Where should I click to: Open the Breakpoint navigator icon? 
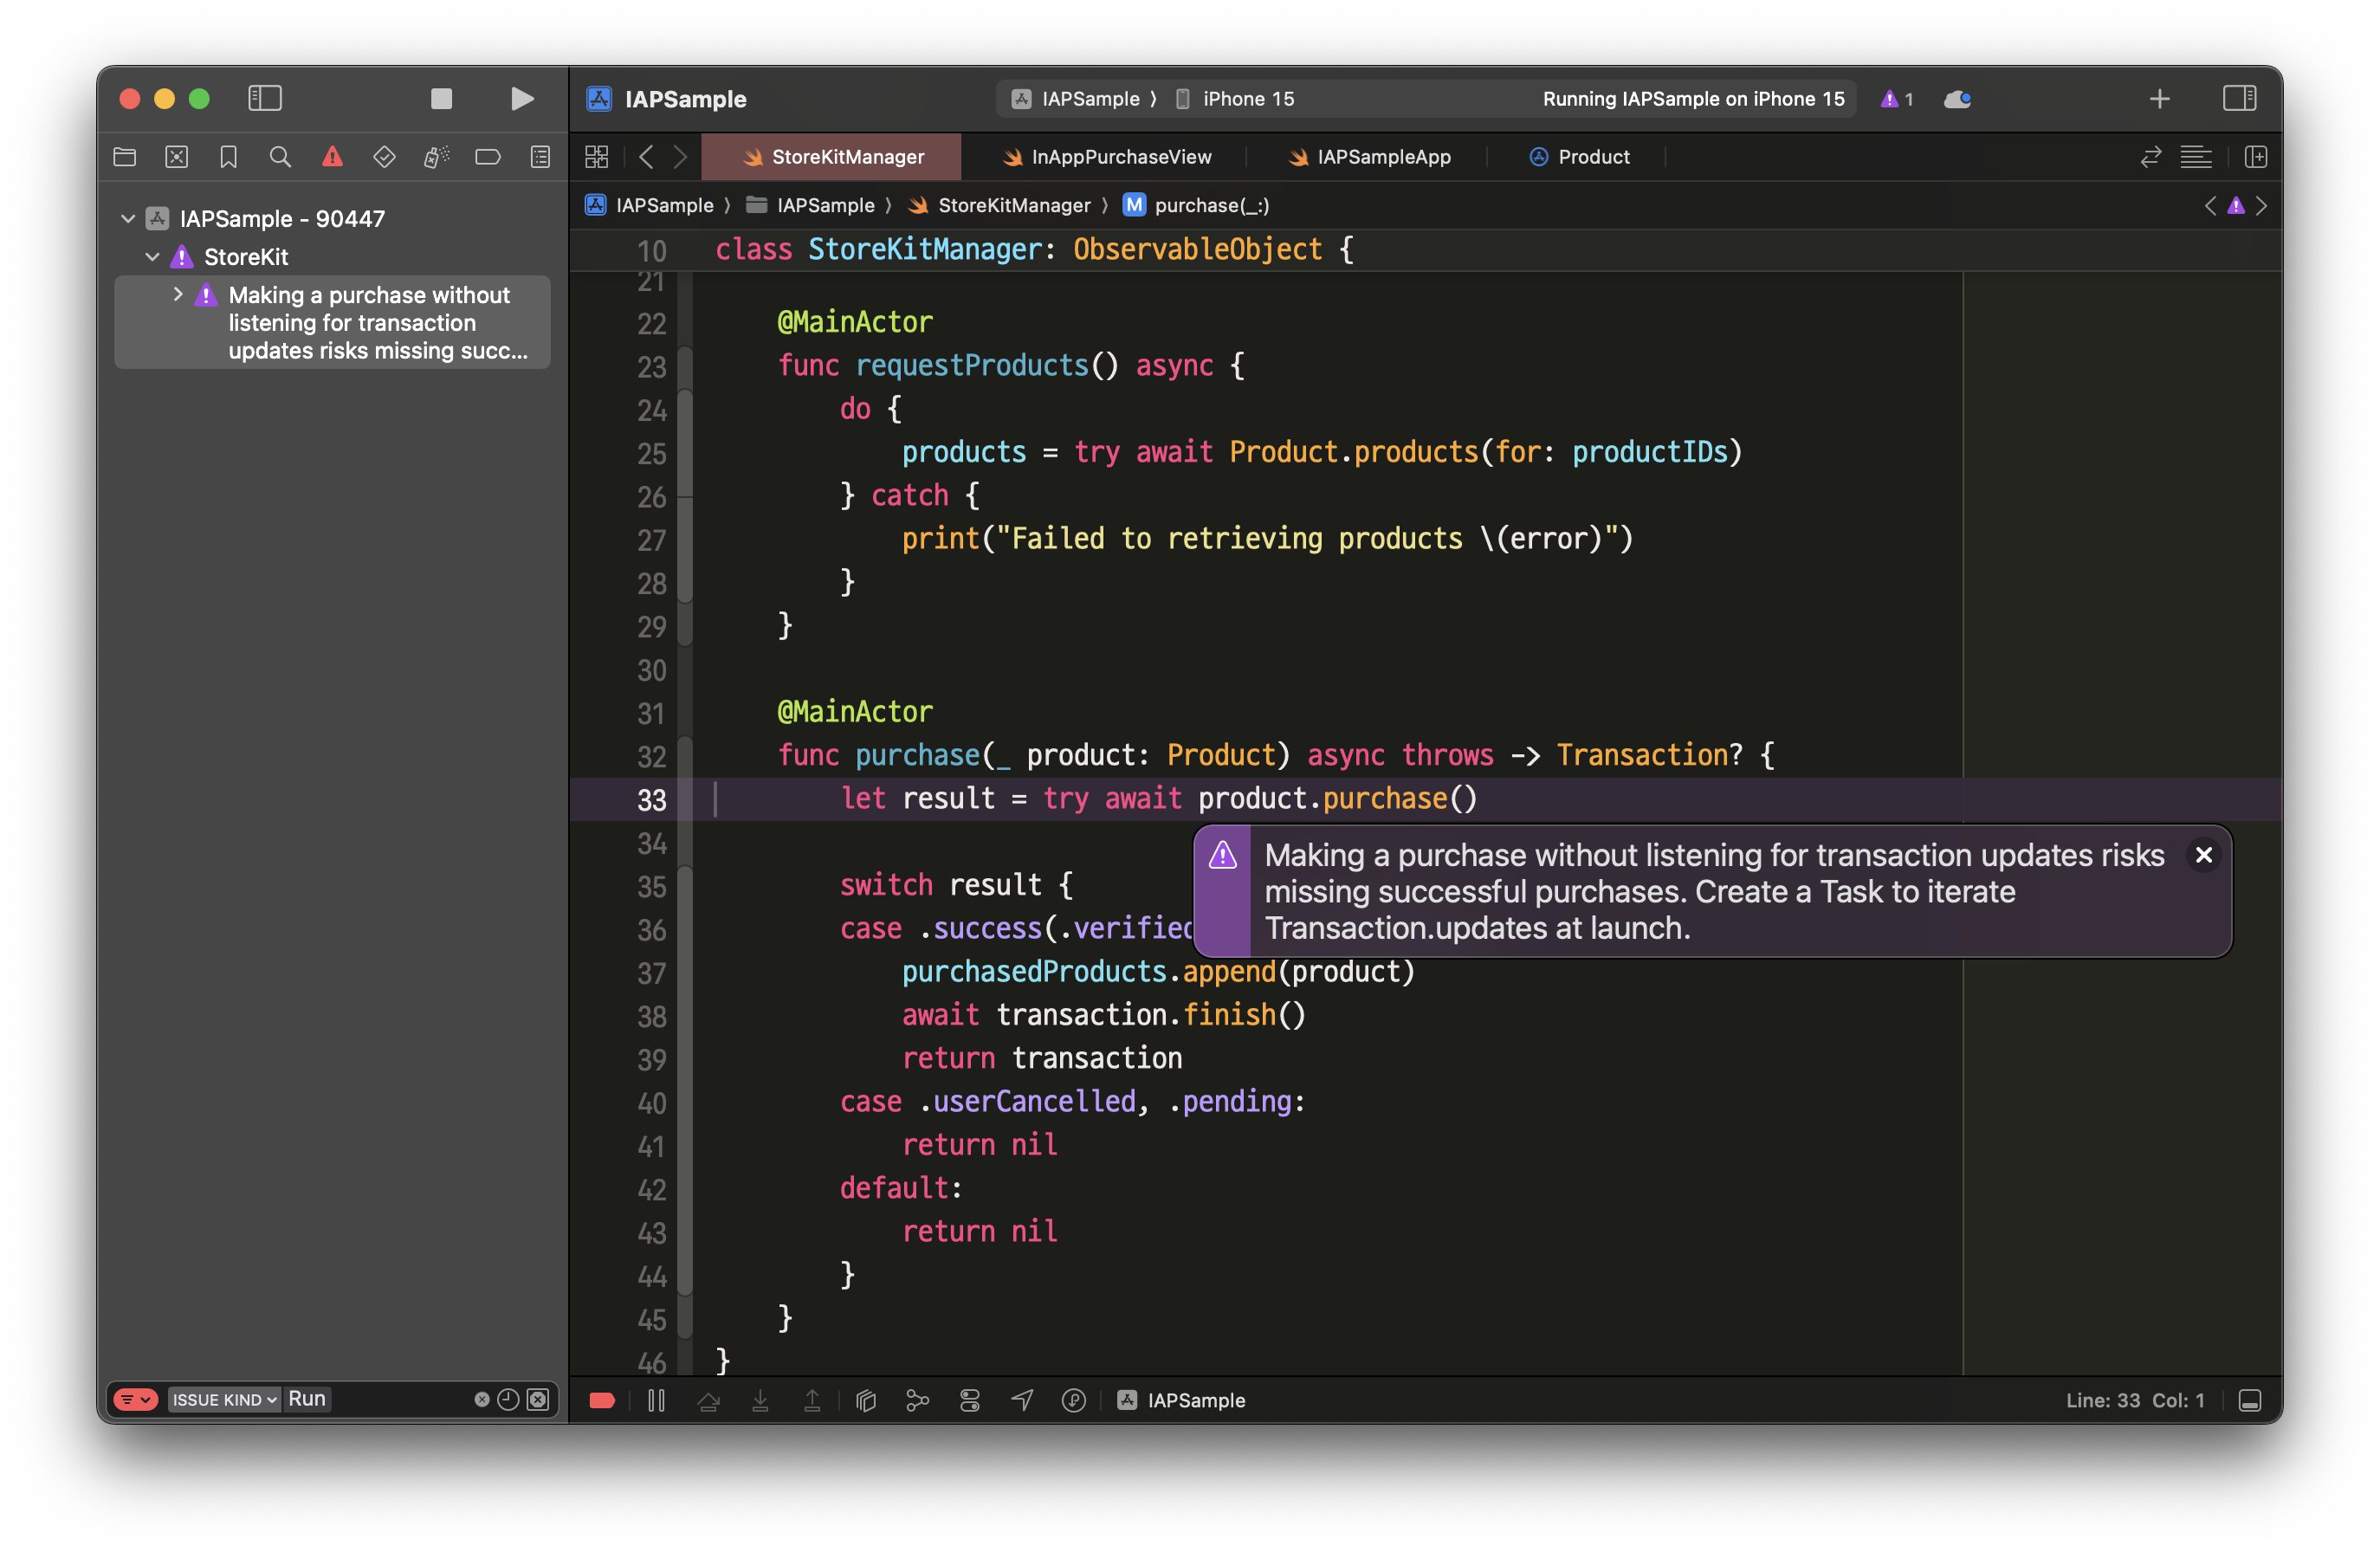tap(487, 157)
